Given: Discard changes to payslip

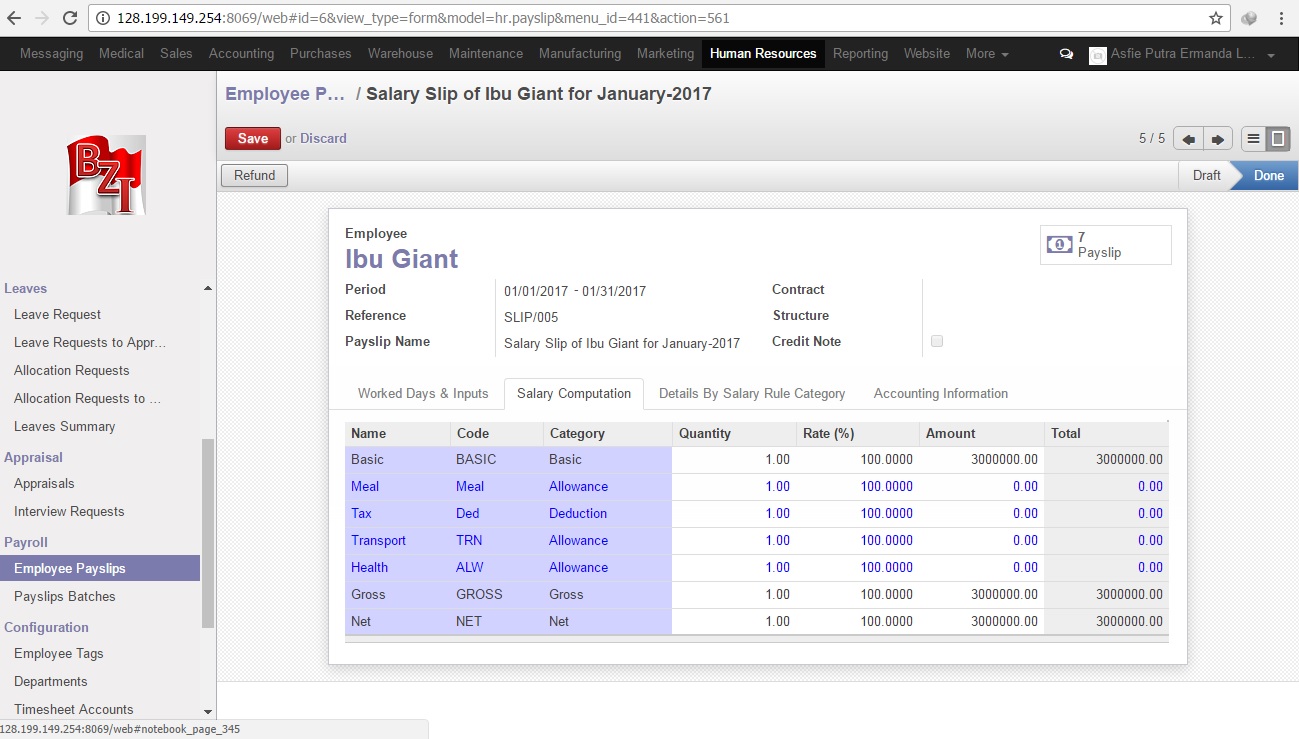Looking at the screenshot, I should tap(323, 139).
